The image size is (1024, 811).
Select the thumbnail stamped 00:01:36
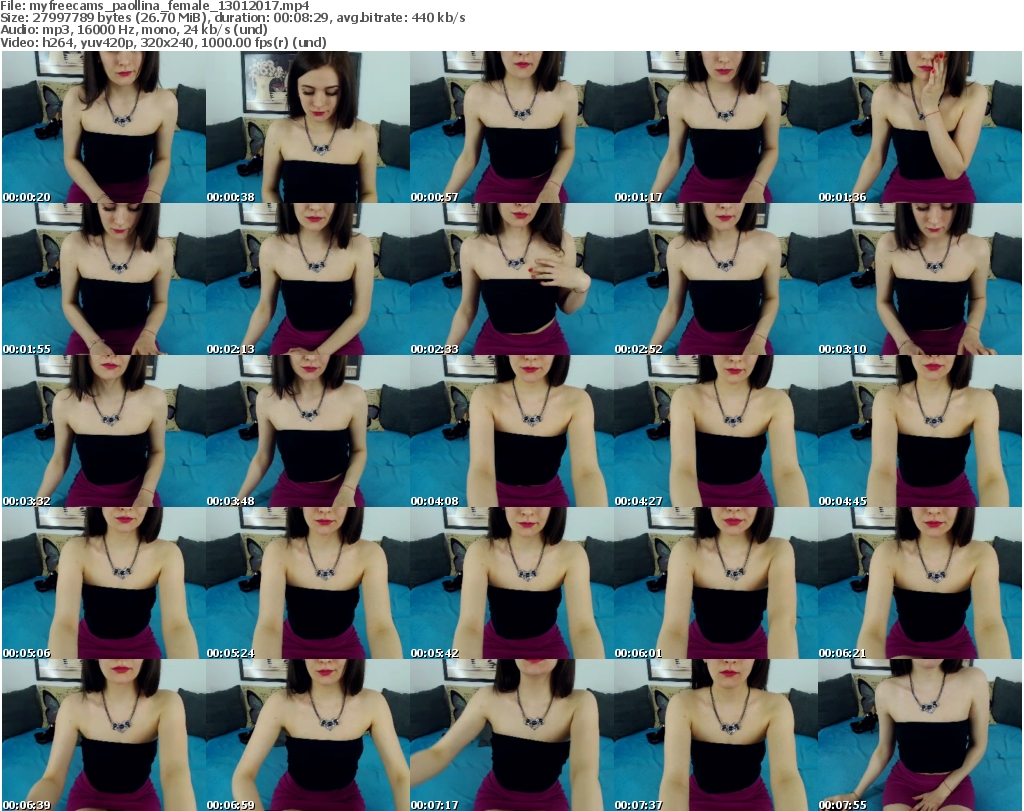tap(920, 127)
